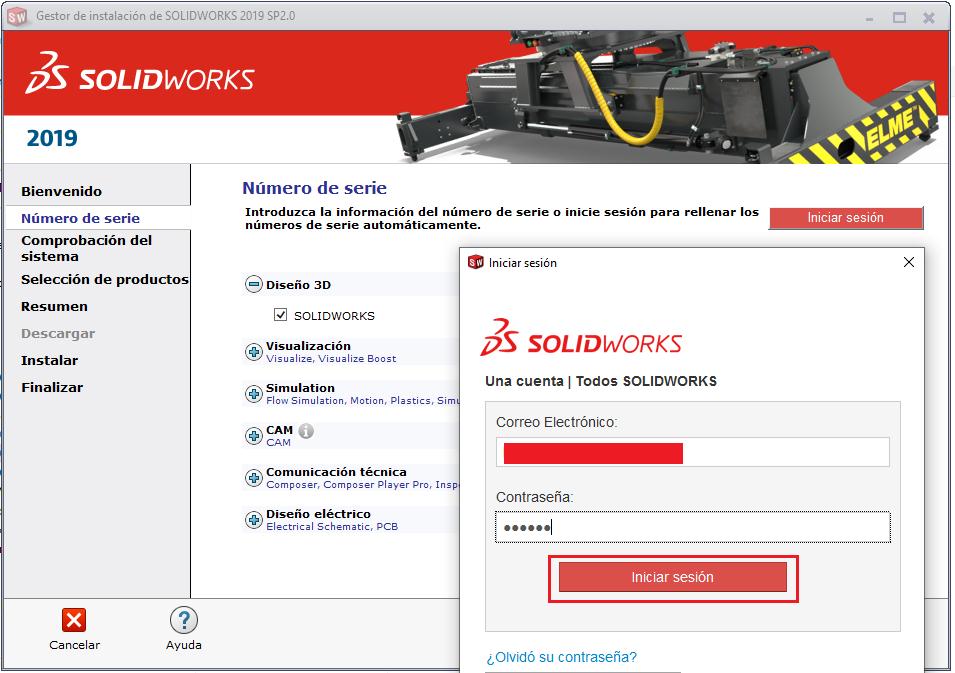Go to Finalizar step
The image size is (955, 673).
coord(52,387)
